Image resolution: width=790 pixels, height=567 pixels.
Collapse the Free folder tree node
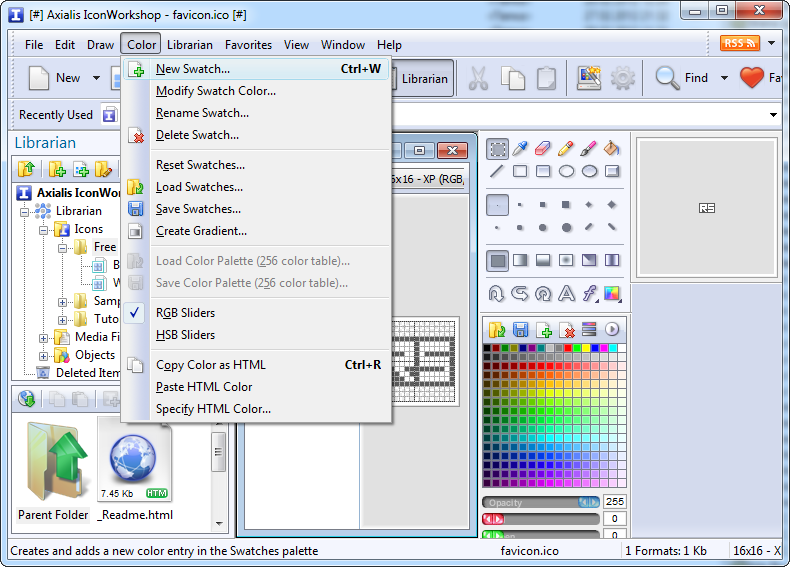tap(62, 248)
